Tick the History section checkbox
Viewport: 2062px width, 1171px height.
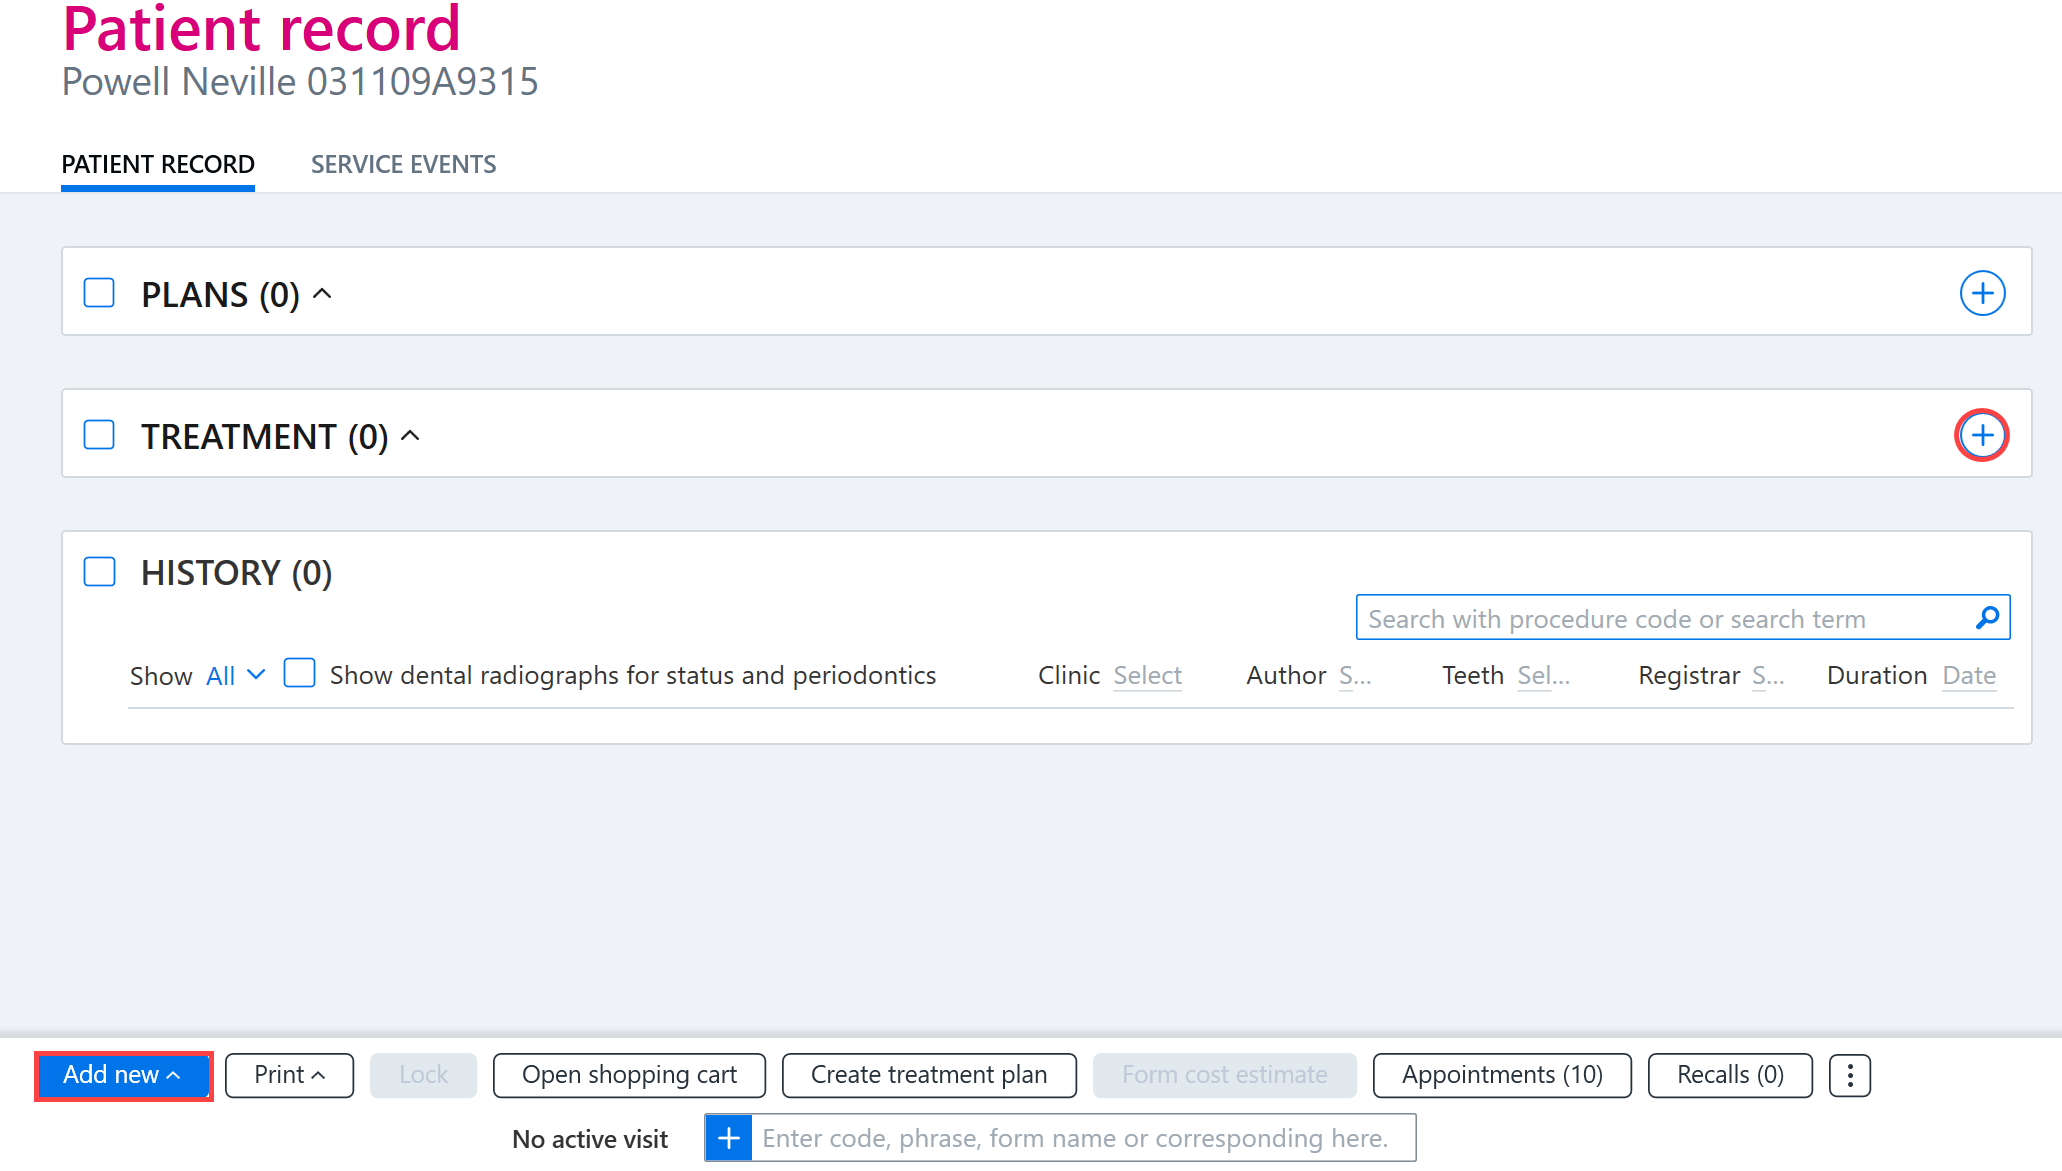(99, 572)
